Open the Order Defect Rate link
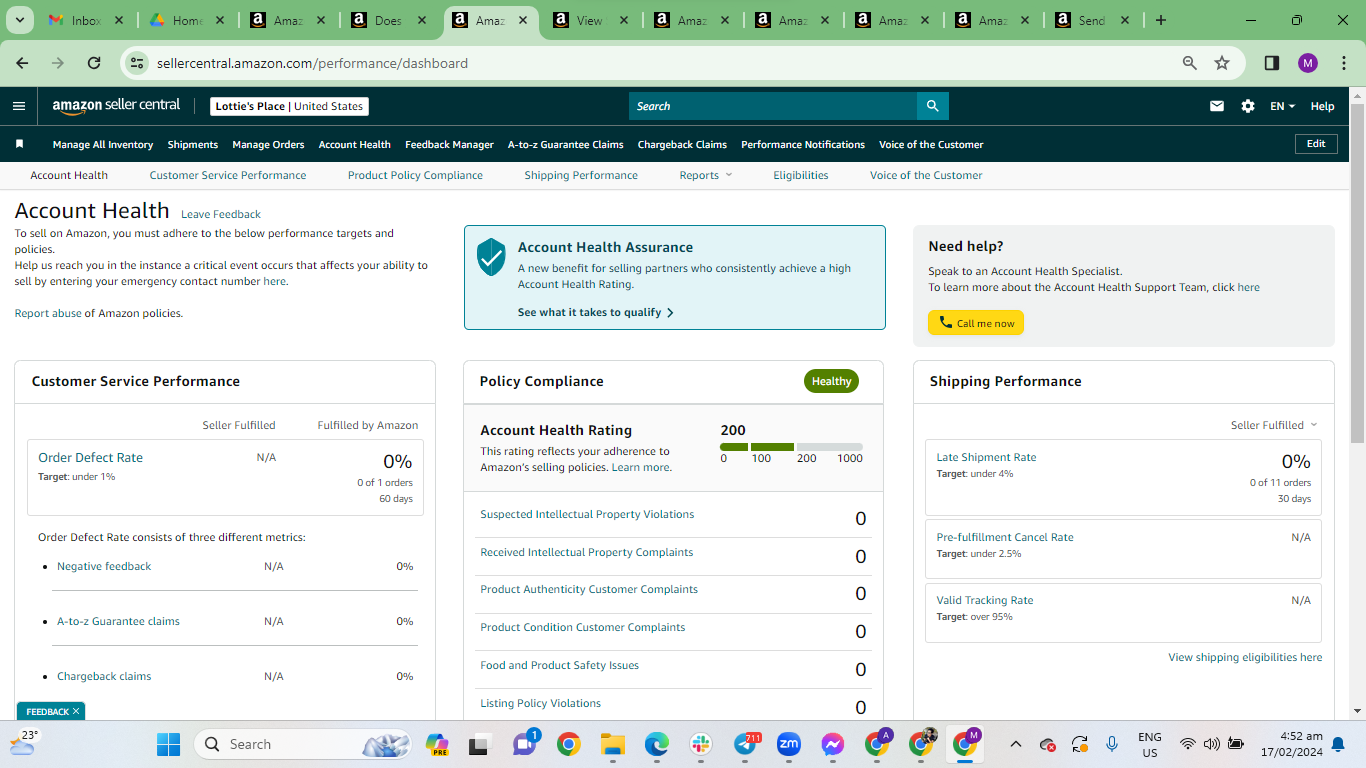The image size is (1366, 768). click(91, 457)
